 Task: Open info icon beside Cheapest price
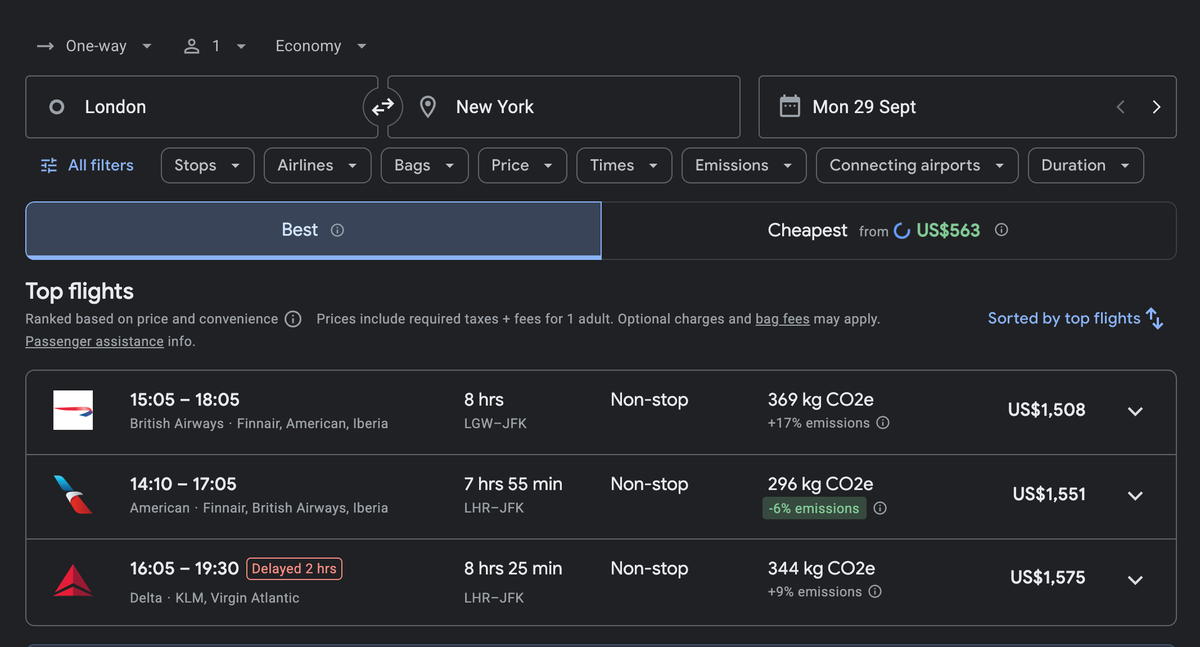pyautogui.click(x=1001, y=230)
